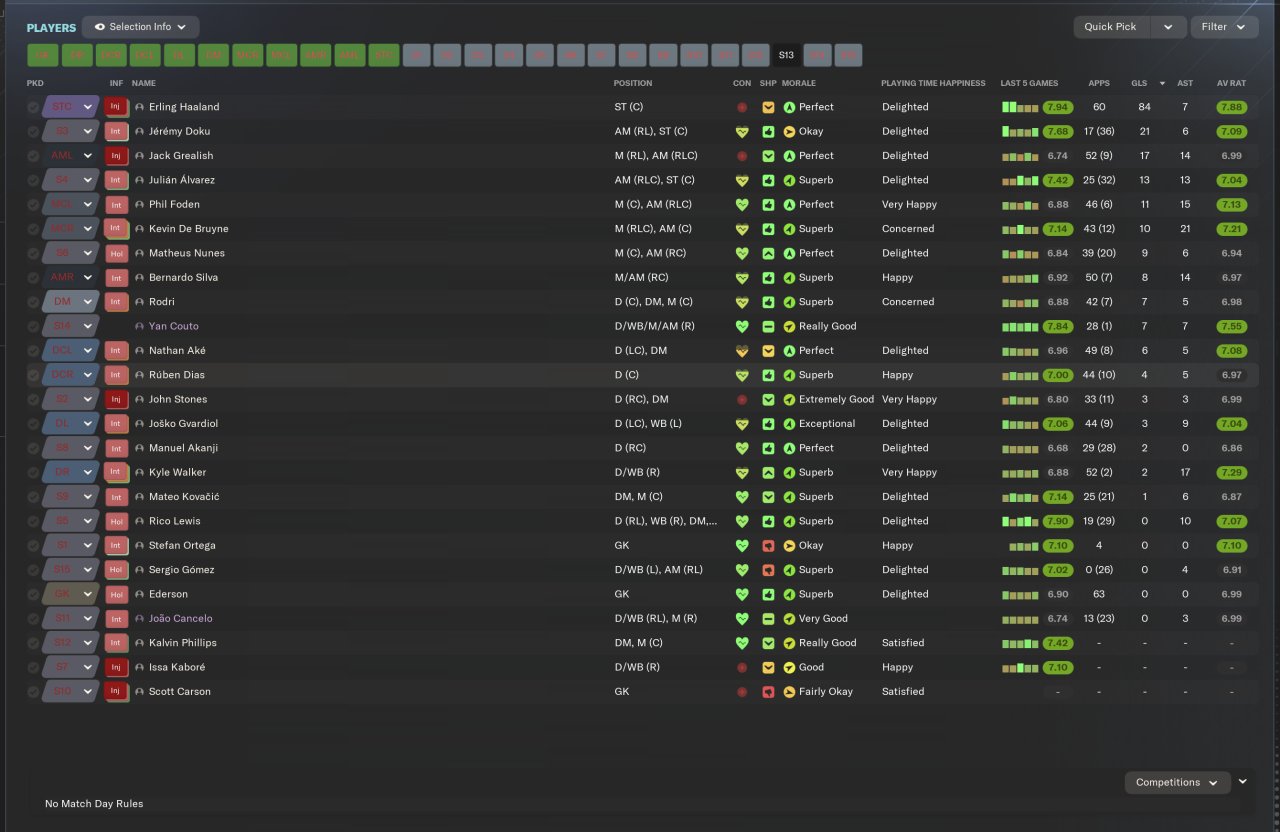
Task: Sort by the Name column header
Action: 144,83
